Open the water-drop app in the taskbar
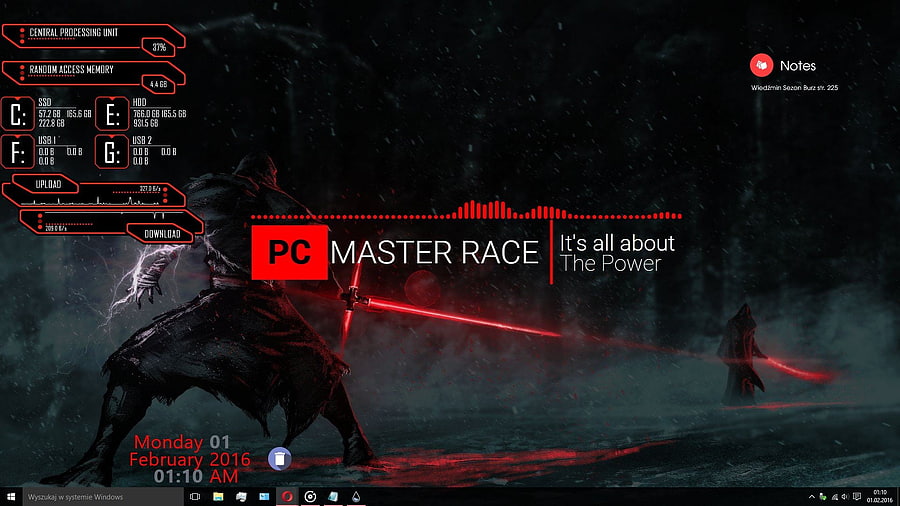The height and width of the screenshot is (506, 900). (x=356, y=497)
